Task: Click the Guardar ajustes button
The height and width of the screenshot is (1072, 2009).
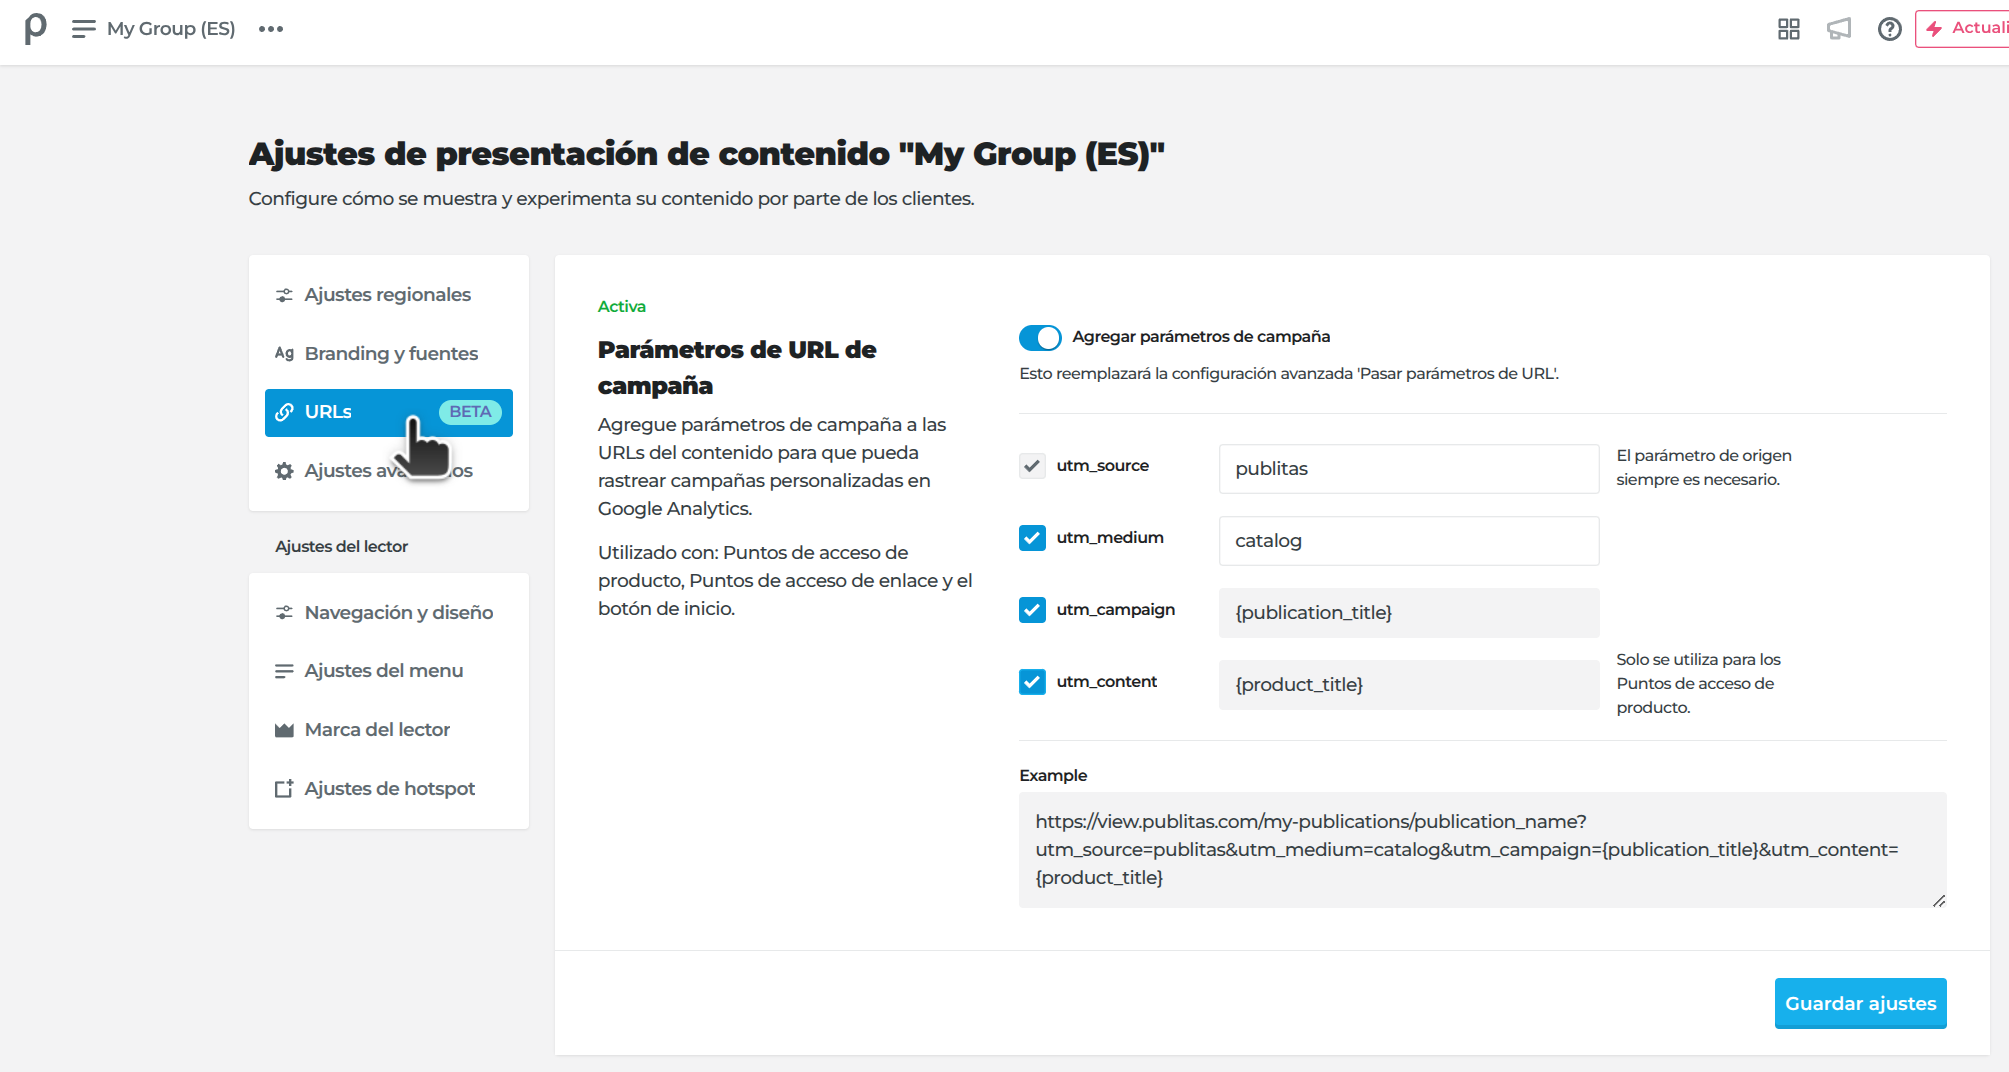Action: (1860, 1003)
